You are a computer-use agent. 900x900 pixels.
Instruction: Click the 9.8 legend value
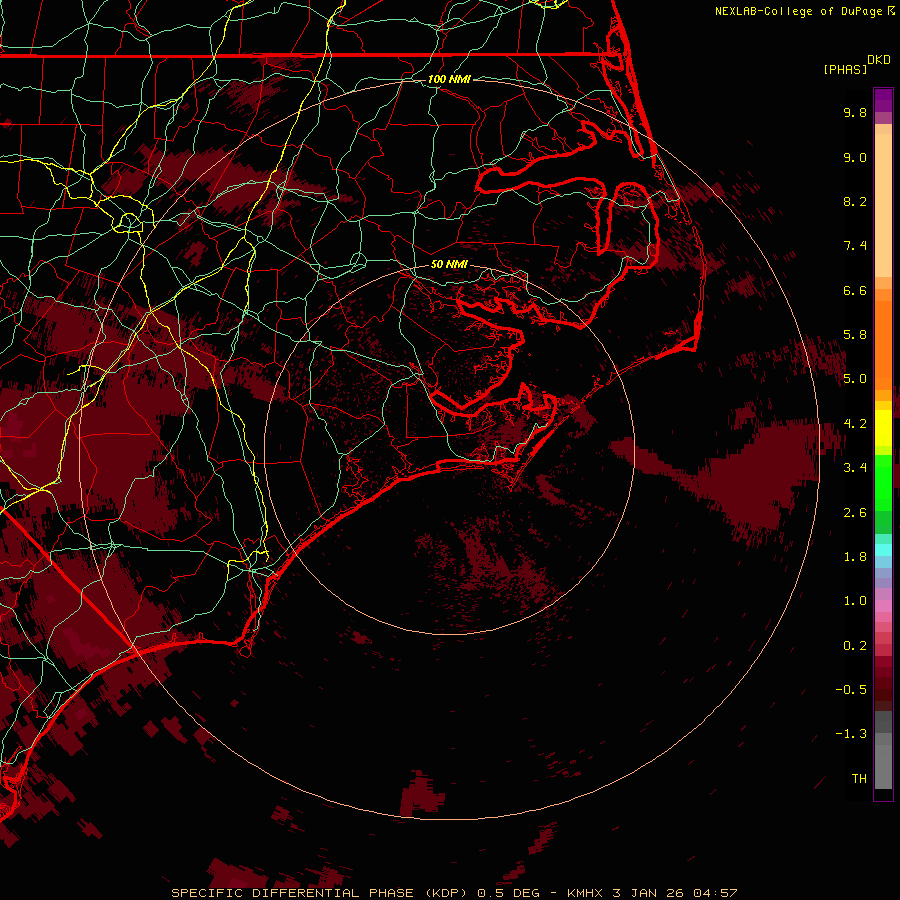point(855,112)
